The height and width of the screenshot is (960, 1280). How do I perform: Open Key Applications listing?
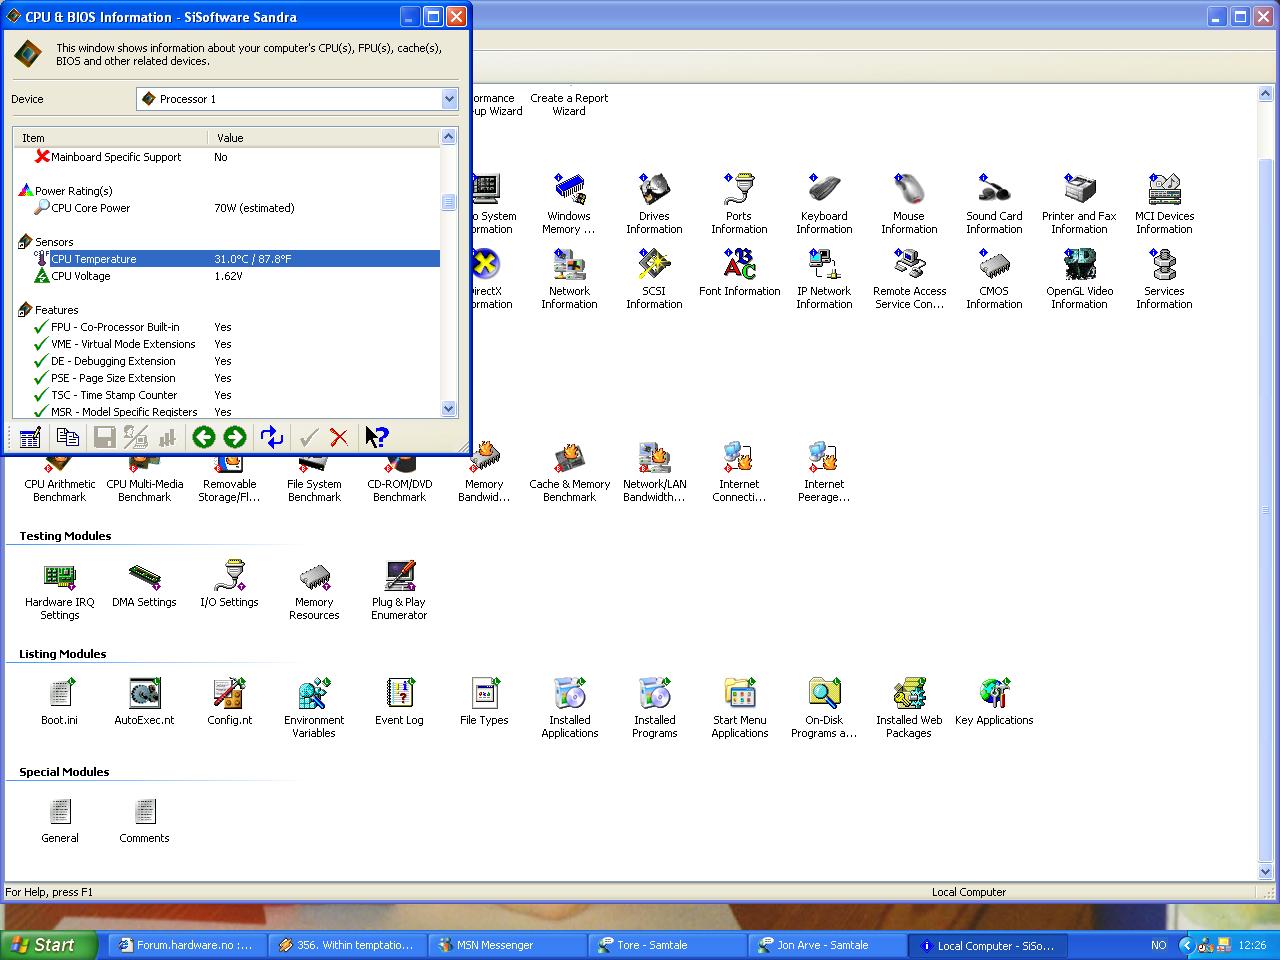tap(994, 702)
